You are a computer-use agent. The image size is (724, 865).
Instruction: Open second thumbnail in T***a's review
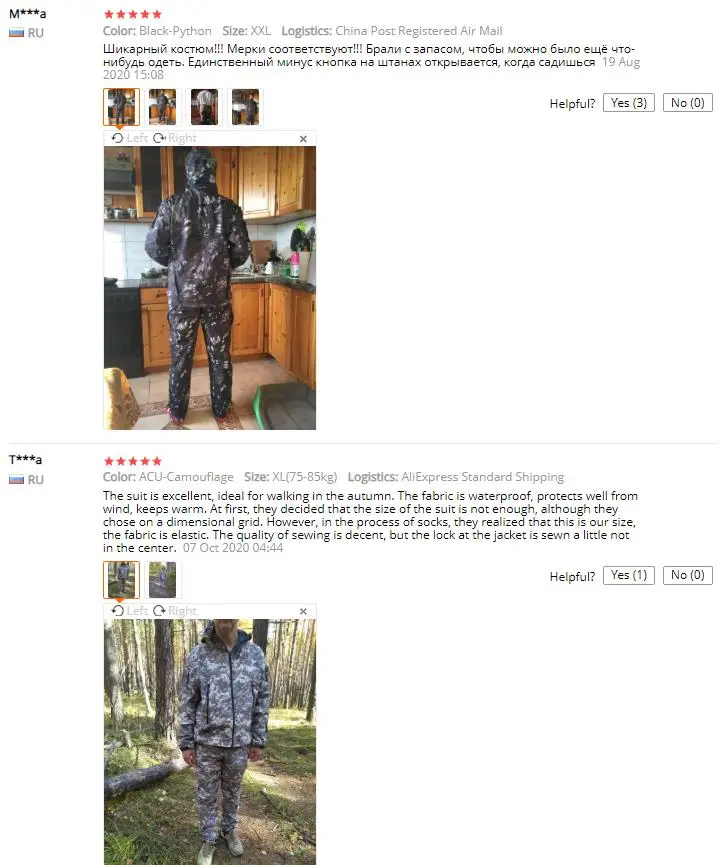163,580
